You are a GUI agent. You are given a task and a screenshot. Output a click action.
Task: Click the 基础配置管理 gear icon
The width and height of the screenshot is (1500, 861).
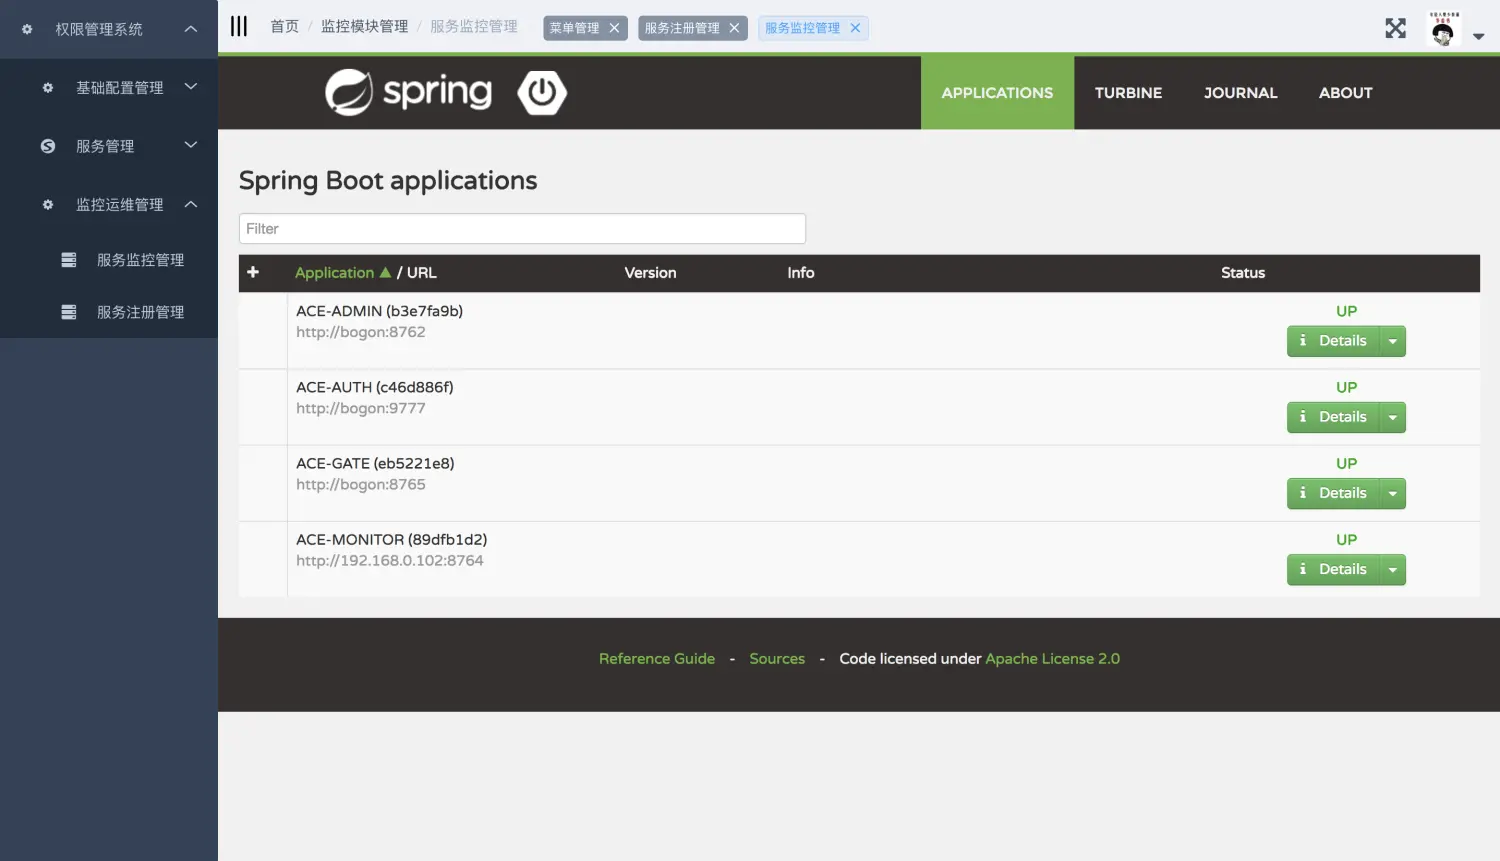(x=48, y=87)
